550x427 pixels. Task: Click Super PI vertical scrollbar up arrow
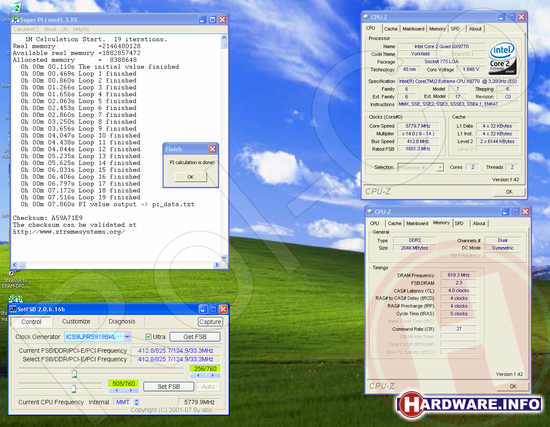click(224, 37)
